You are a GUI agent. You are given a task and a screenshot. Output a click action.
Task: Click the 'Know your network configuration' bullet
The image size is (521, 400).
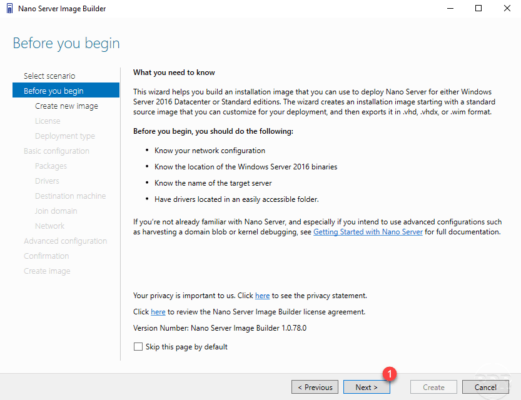pyautogui.click(x=210, y=151)
